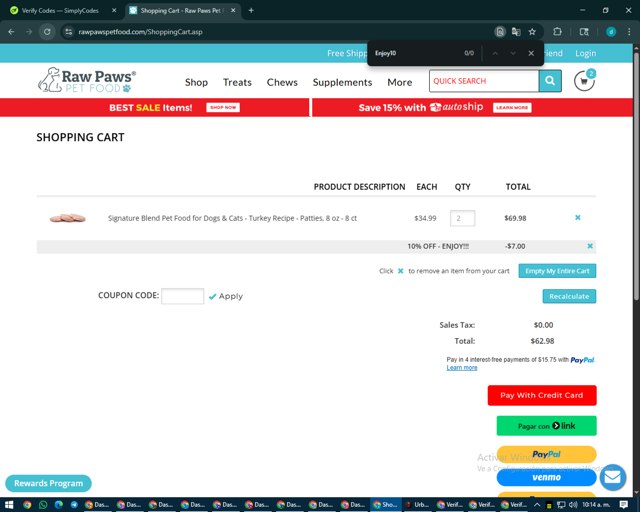Click the Recalculate button
This screenshot has height=512, width=640.
[x=569, y=296]
